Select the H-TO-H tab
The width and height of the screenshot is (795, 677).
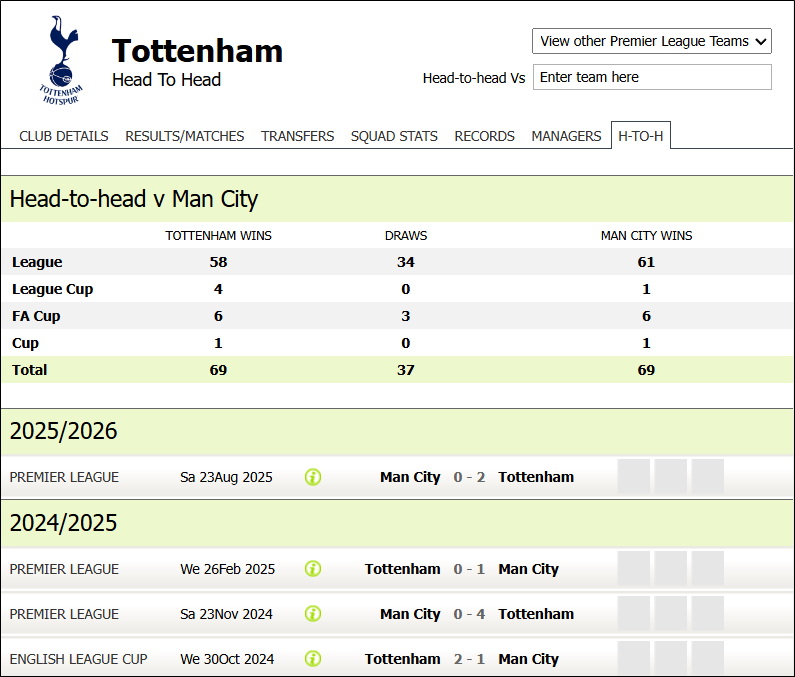[641, 136]
